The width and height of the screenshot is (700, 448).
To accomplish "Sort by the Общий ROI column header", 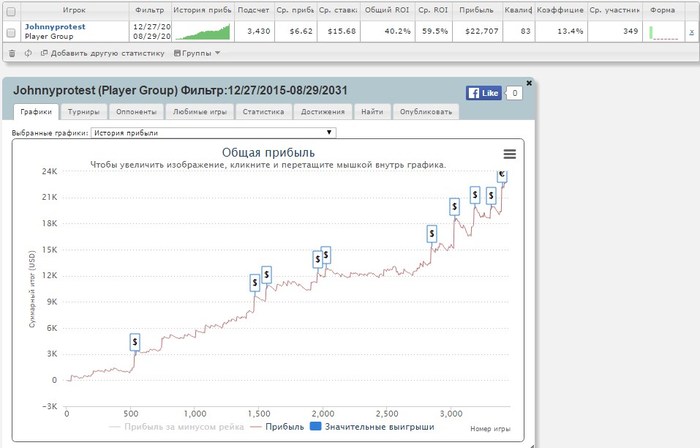I will pyautogui.click(x=387, y=10).
